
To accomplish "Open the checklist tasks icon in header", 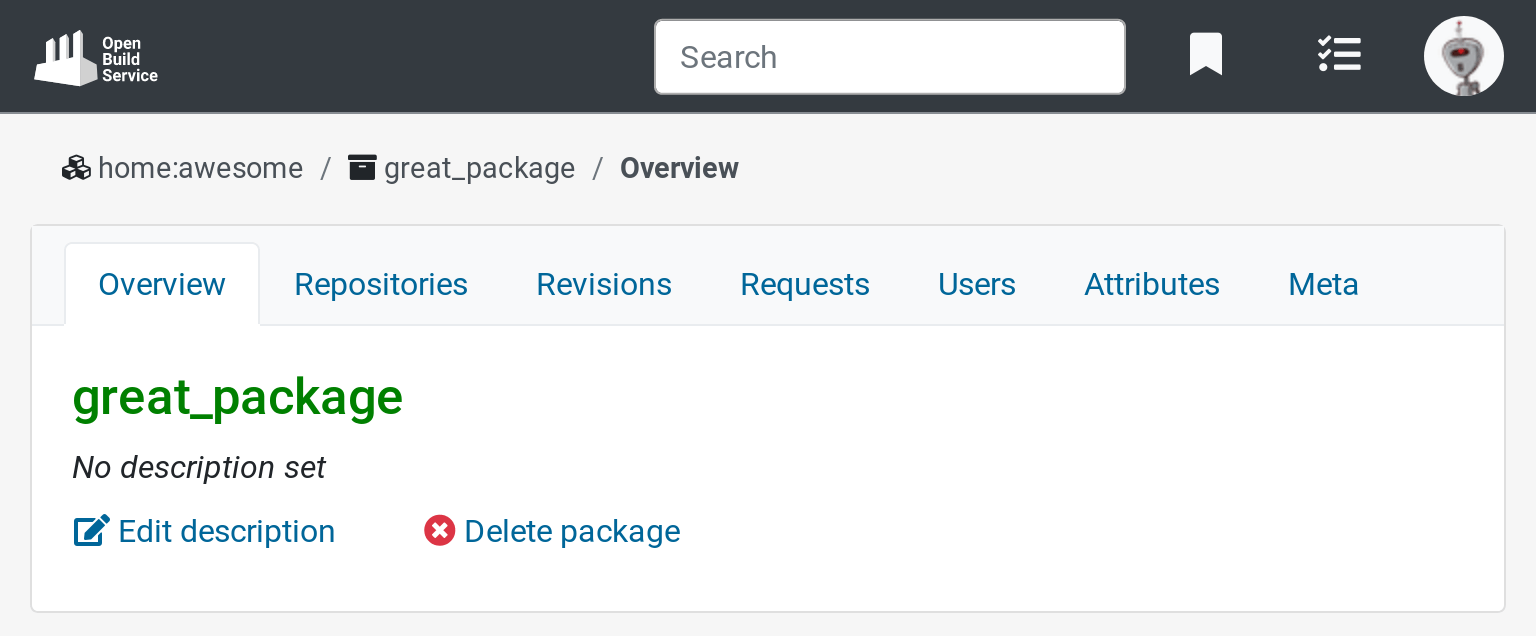I will pos(1339,55).
